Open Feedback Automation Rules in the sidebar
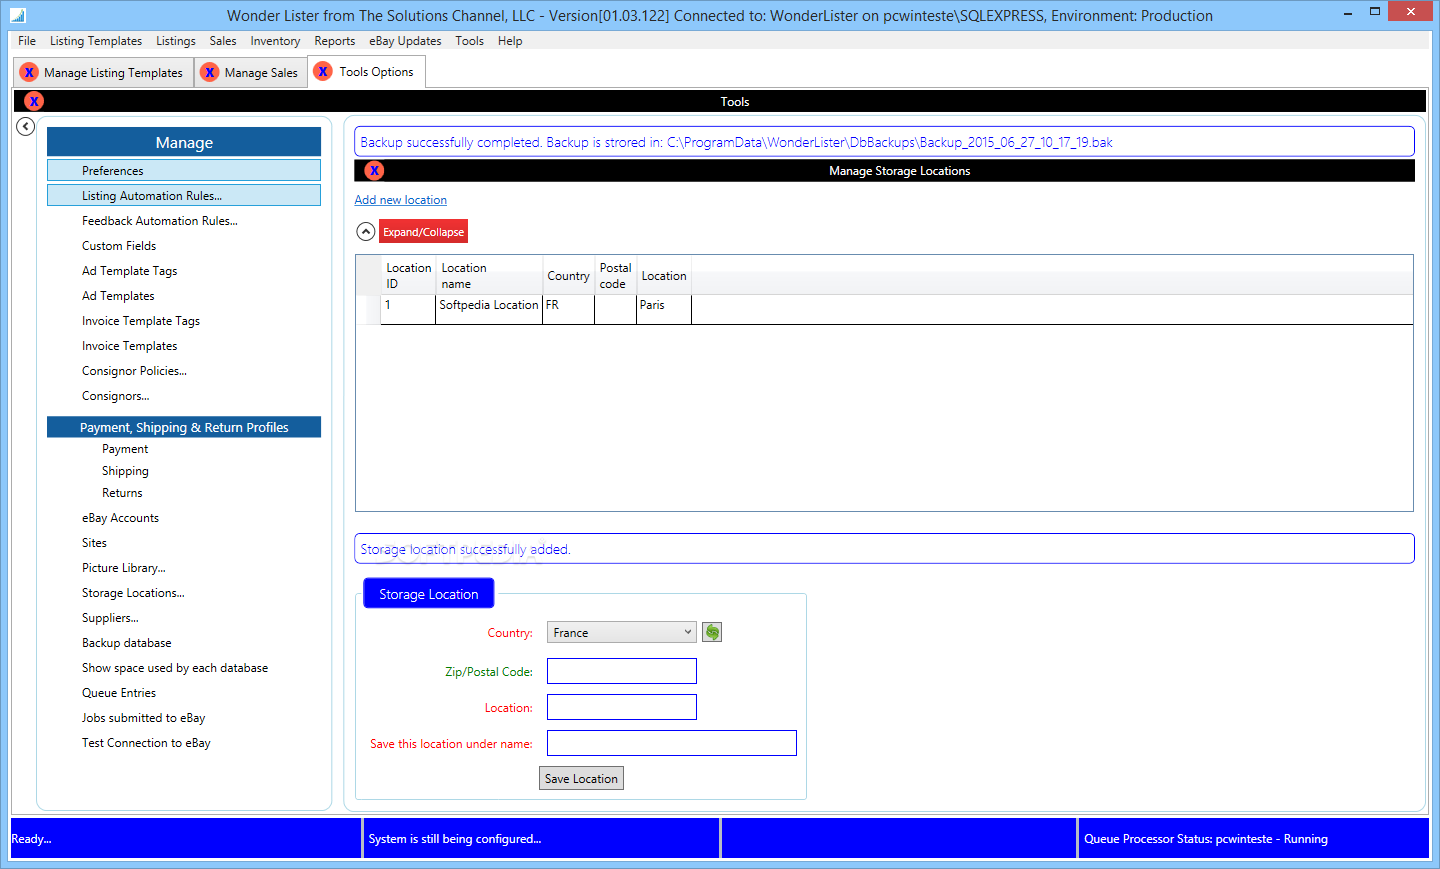 [x=160, y=221]
